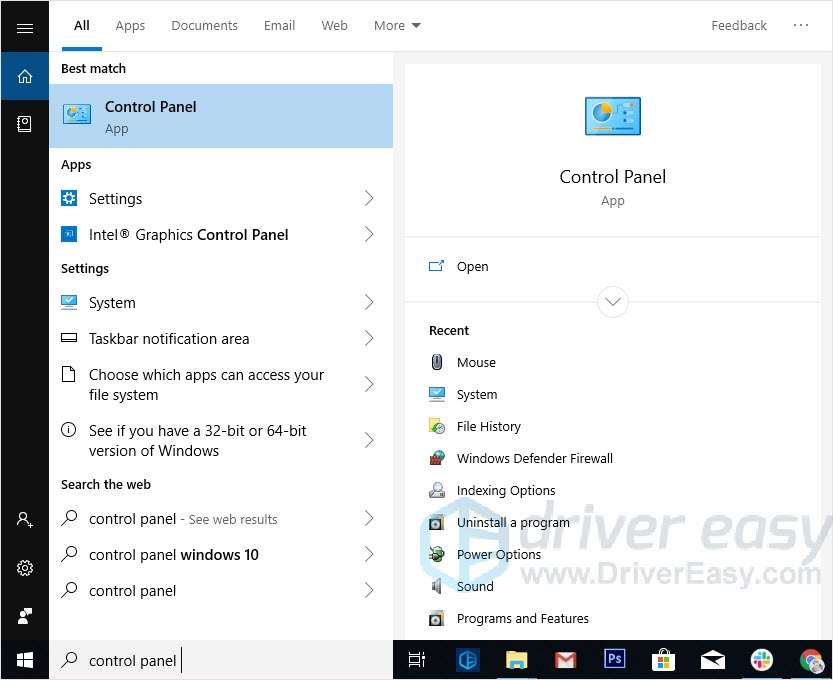Switch to the Documents tab
The height and width of the screenshot is (680, 833).
tap(204, 25)
